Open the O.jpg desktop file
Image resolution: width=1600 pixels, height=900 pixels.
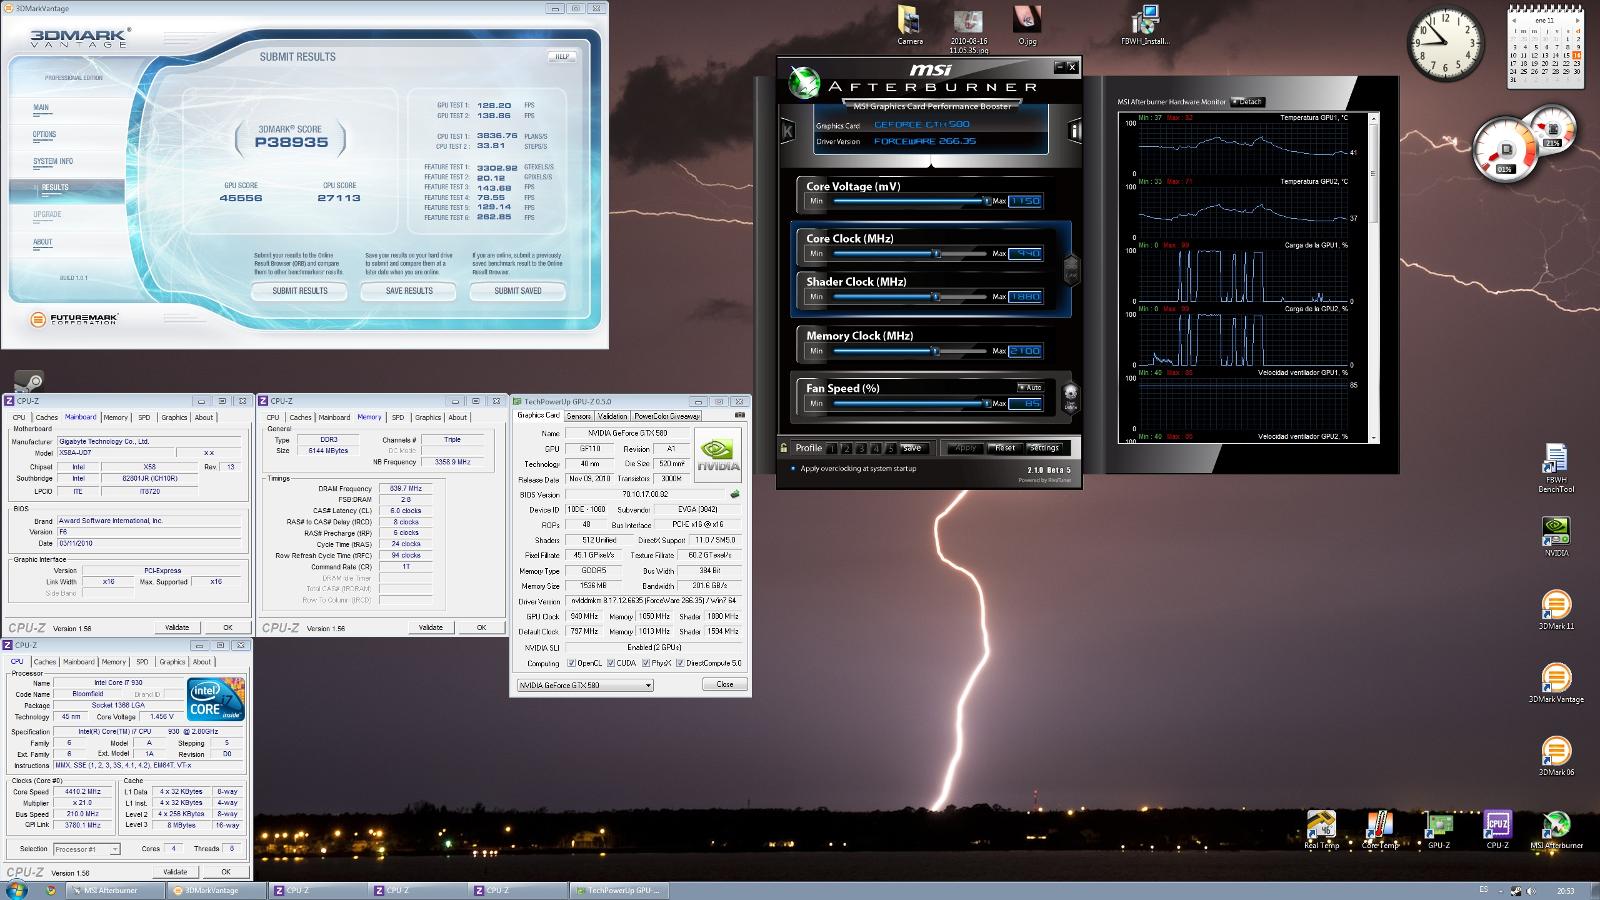coord(1027,25)
